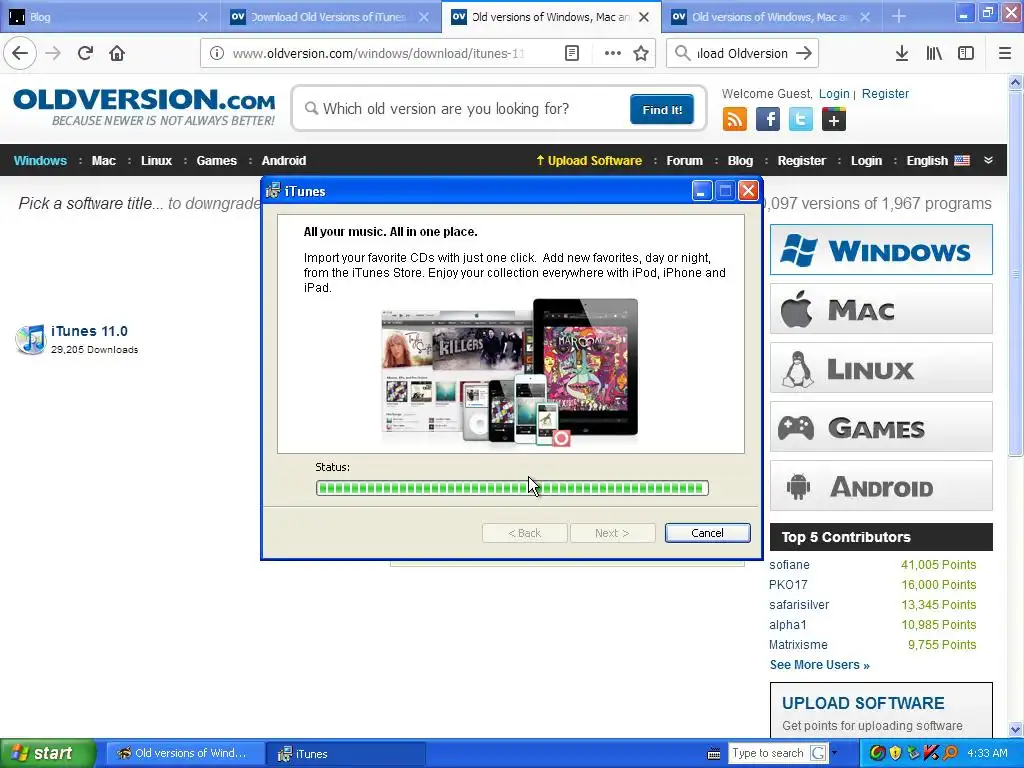Open the library bookshelf icon

point(934,54)
